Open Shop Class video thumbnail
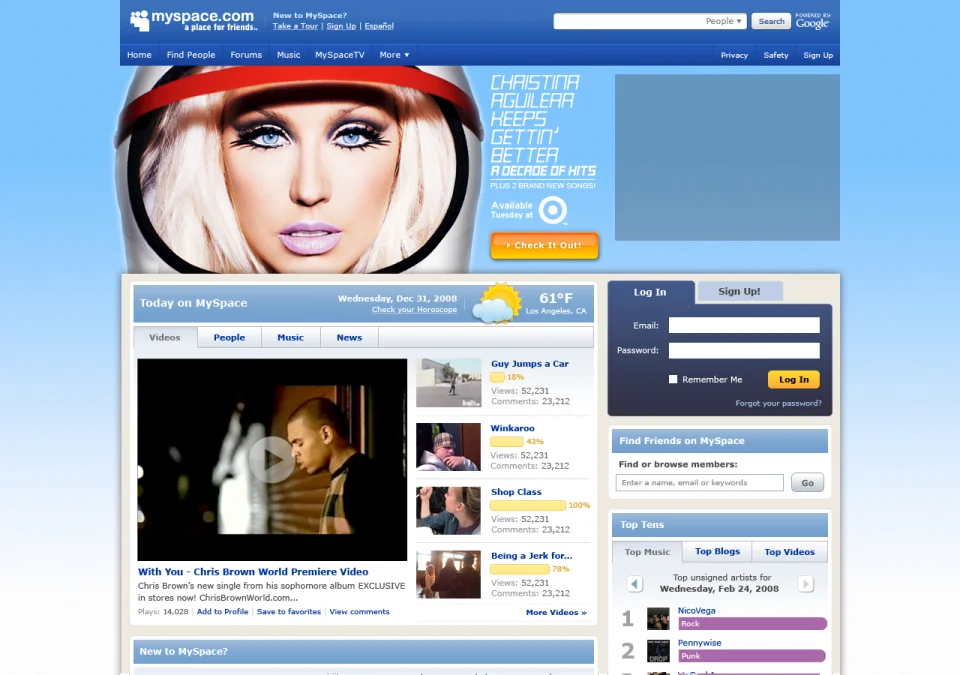 point(449,511)
